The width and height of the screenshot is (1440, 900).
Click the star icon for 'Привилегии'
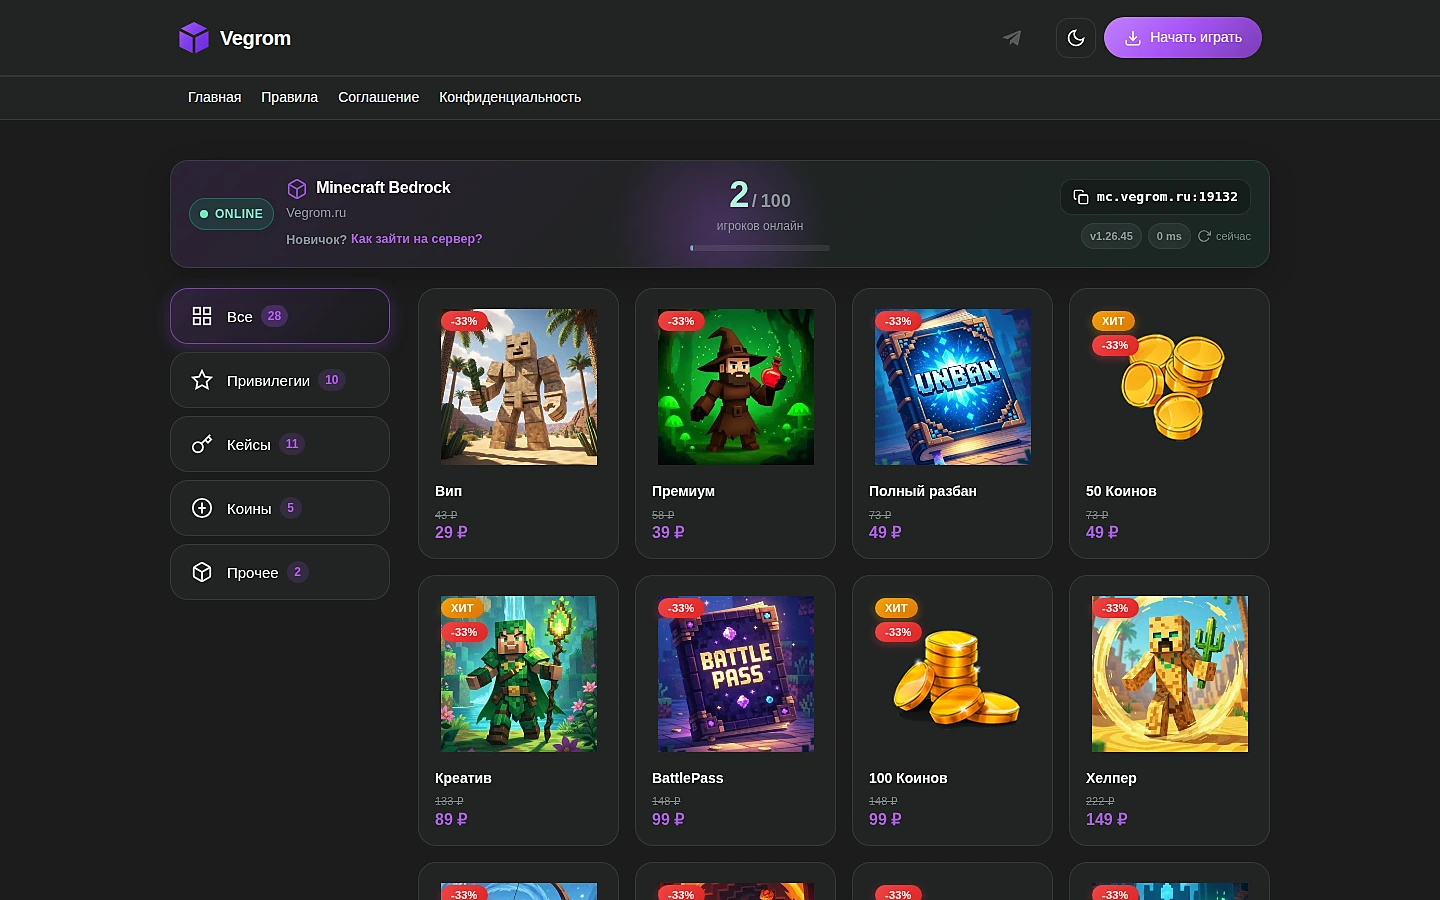[x=202, y=380]
